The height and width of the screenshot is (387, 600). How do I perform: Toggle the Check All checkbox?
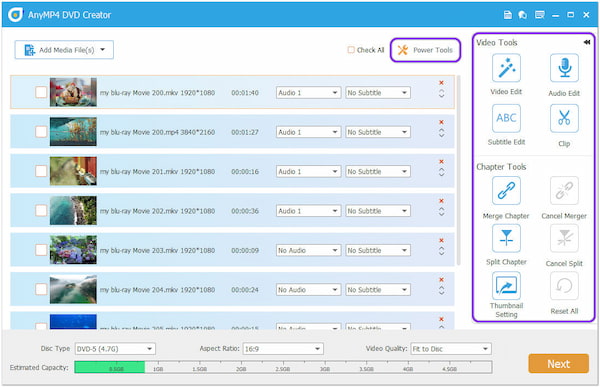click(x=351, y=50)
